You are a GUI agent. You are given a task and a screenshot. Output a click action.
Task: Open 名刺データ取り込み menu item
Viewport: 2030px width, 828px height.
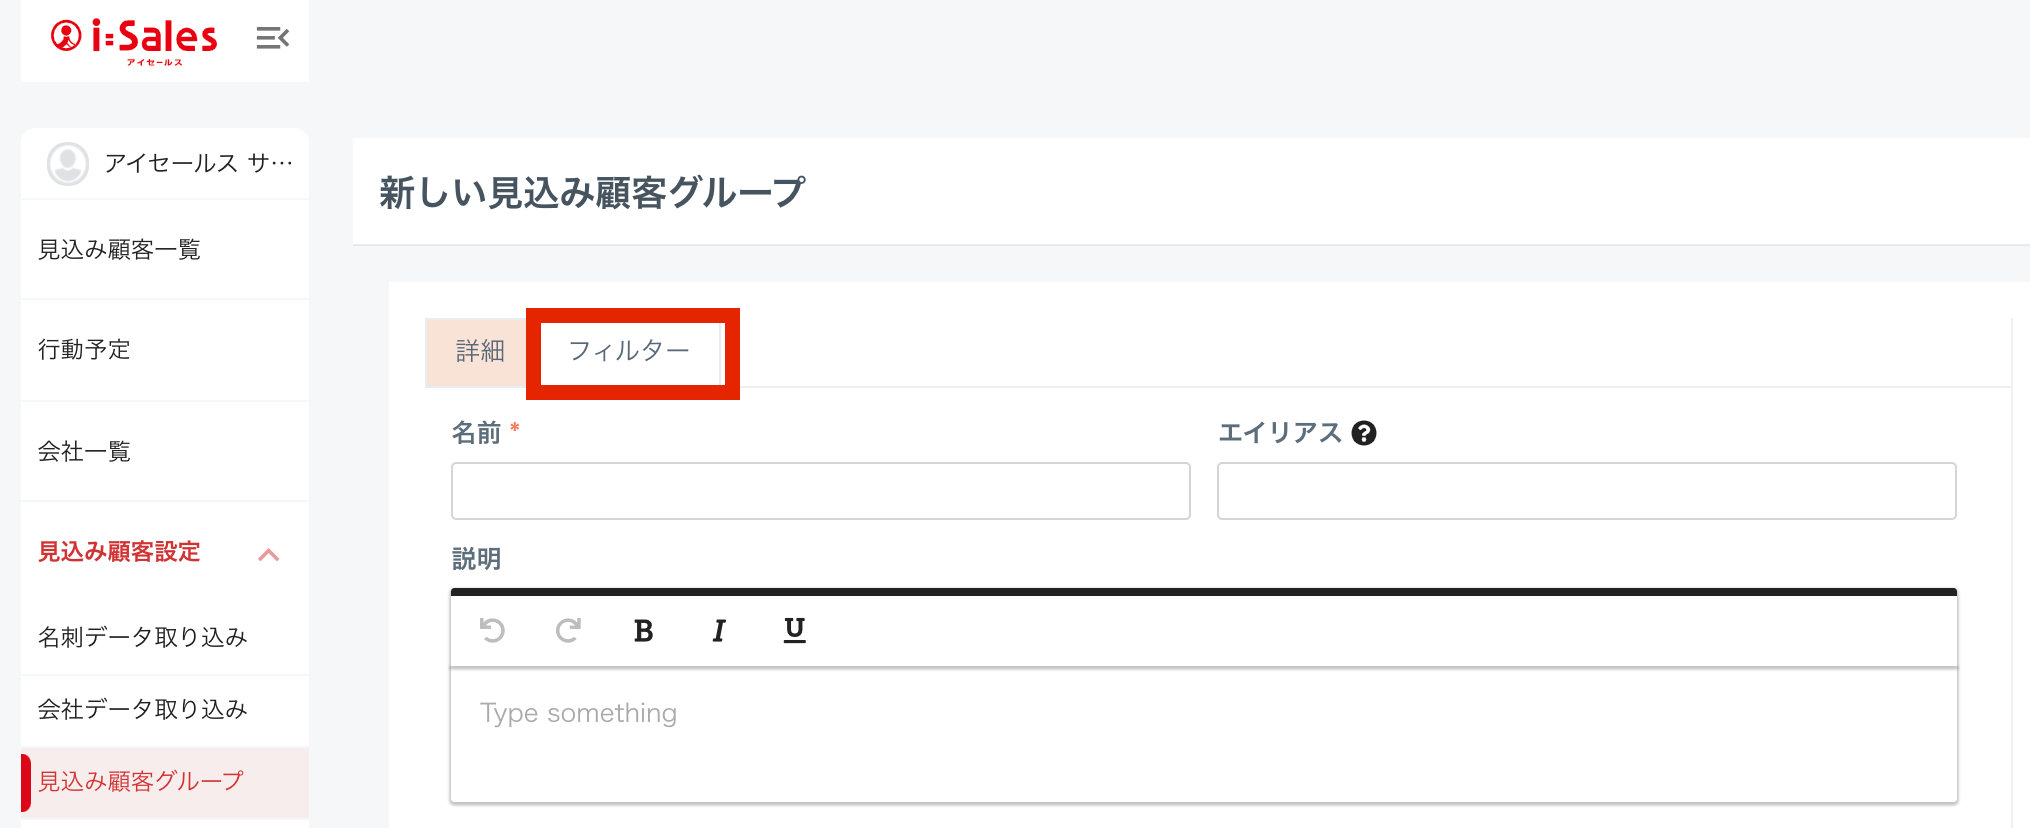click(x=142, y=638)
